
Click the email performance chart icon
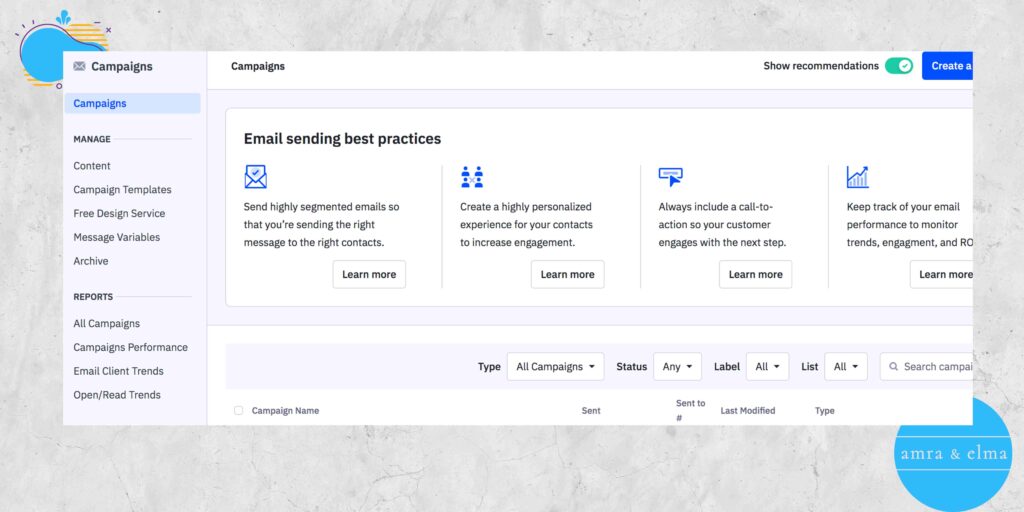click(857, 177)
